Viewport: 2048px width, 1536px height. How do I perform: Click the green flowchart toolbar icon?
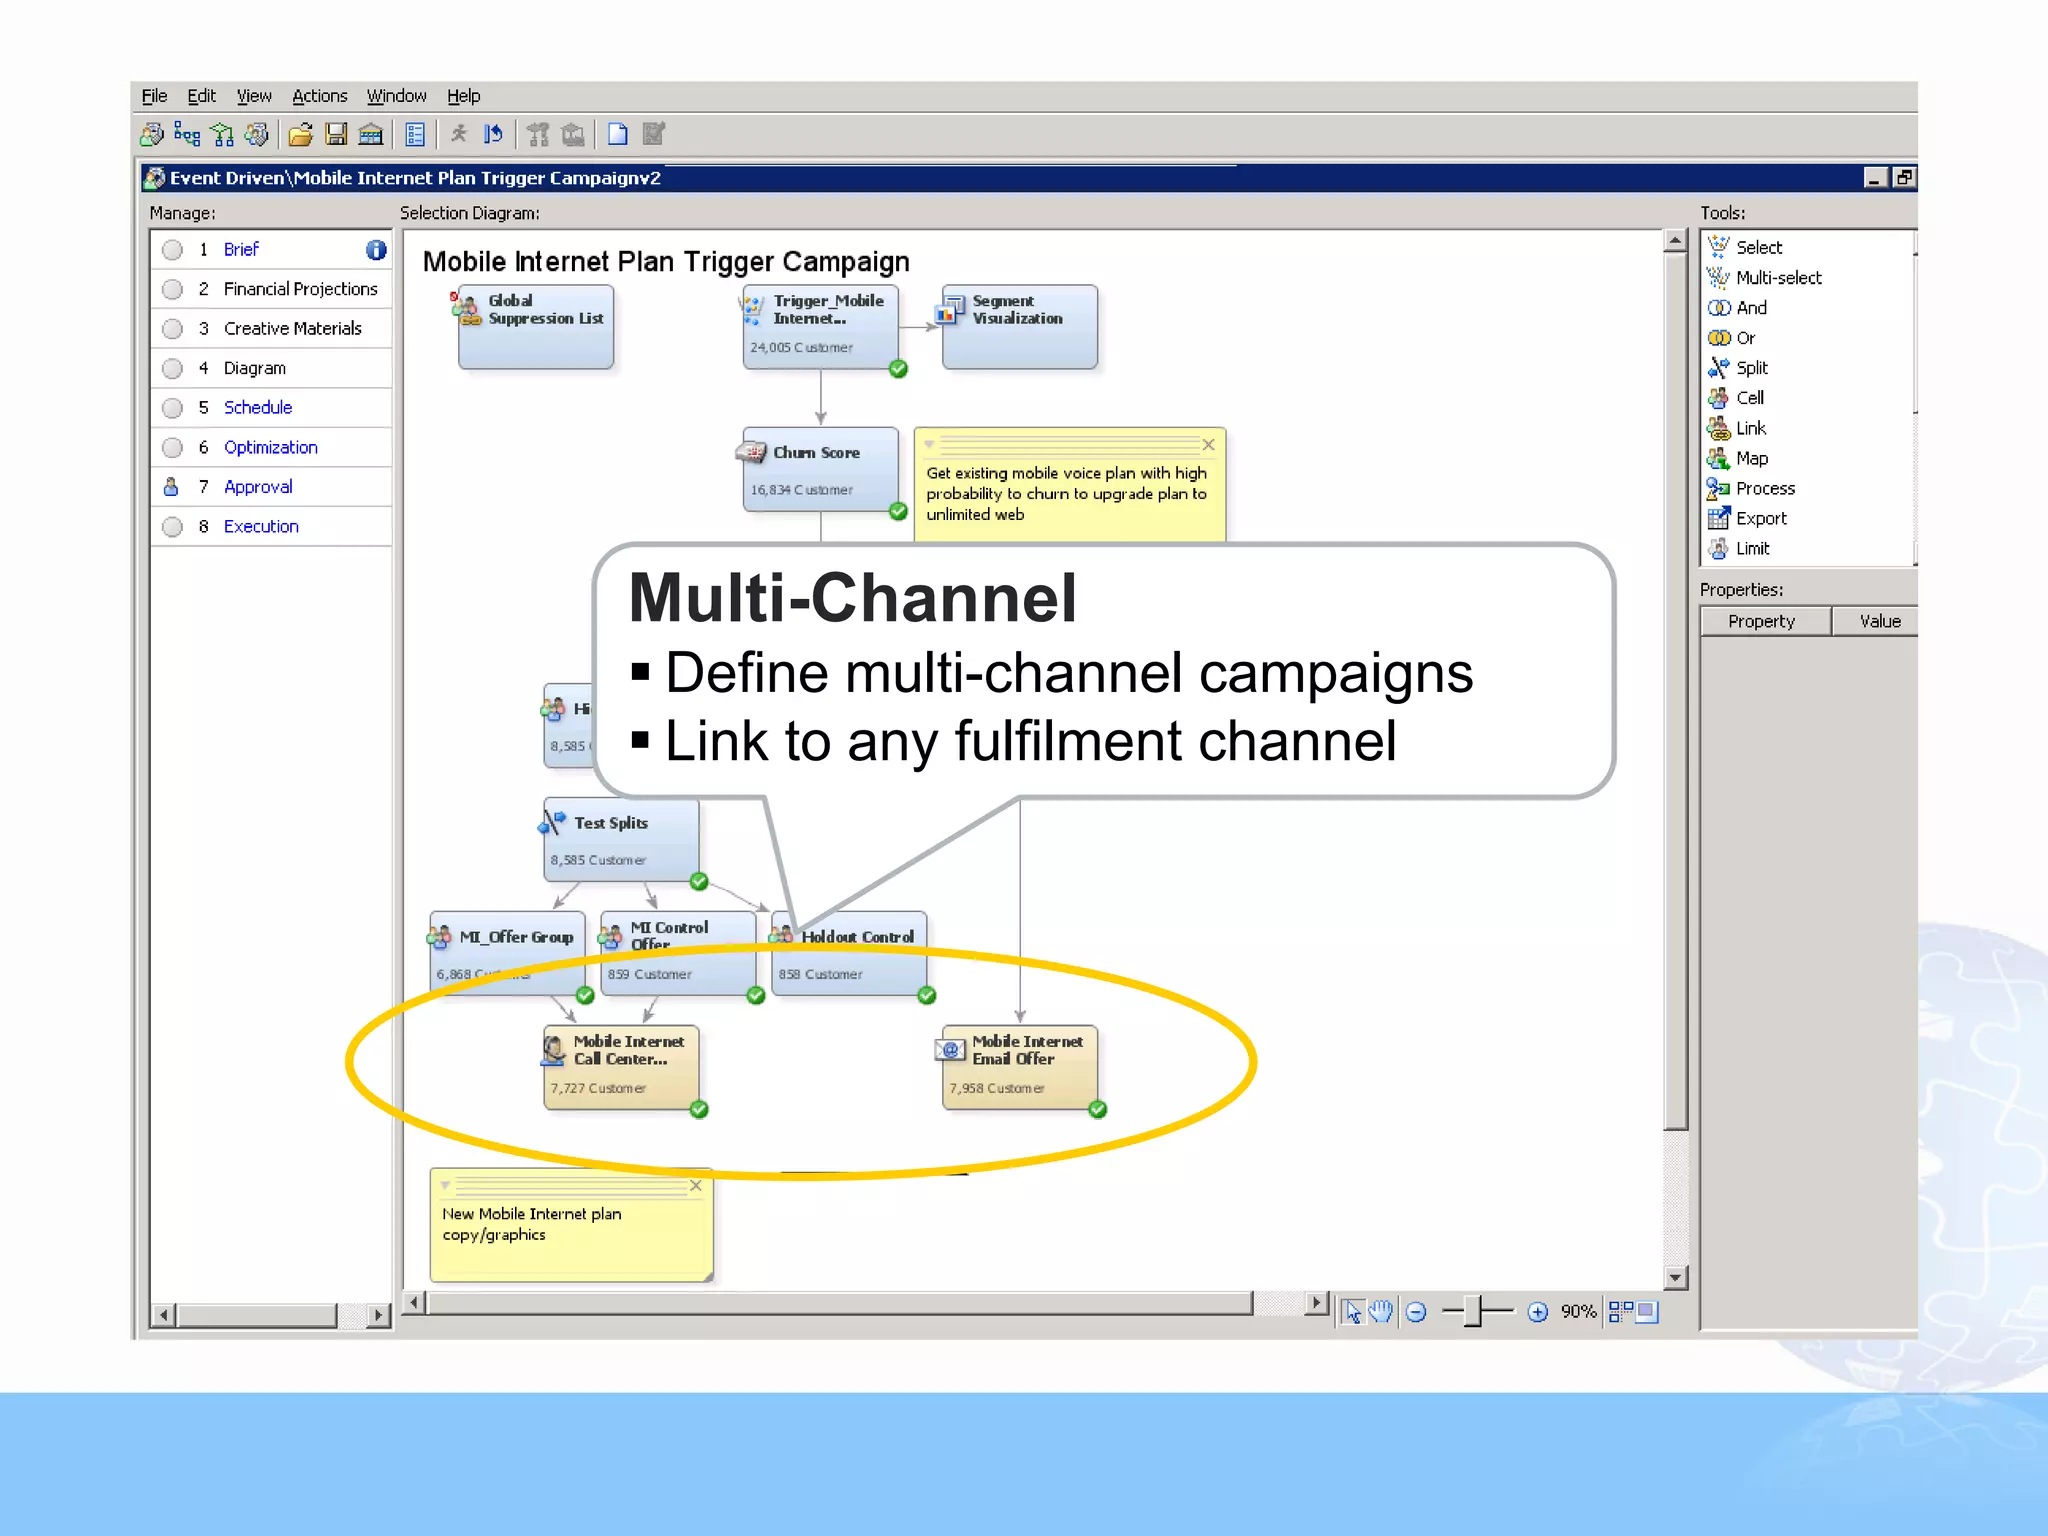point(222,134)
